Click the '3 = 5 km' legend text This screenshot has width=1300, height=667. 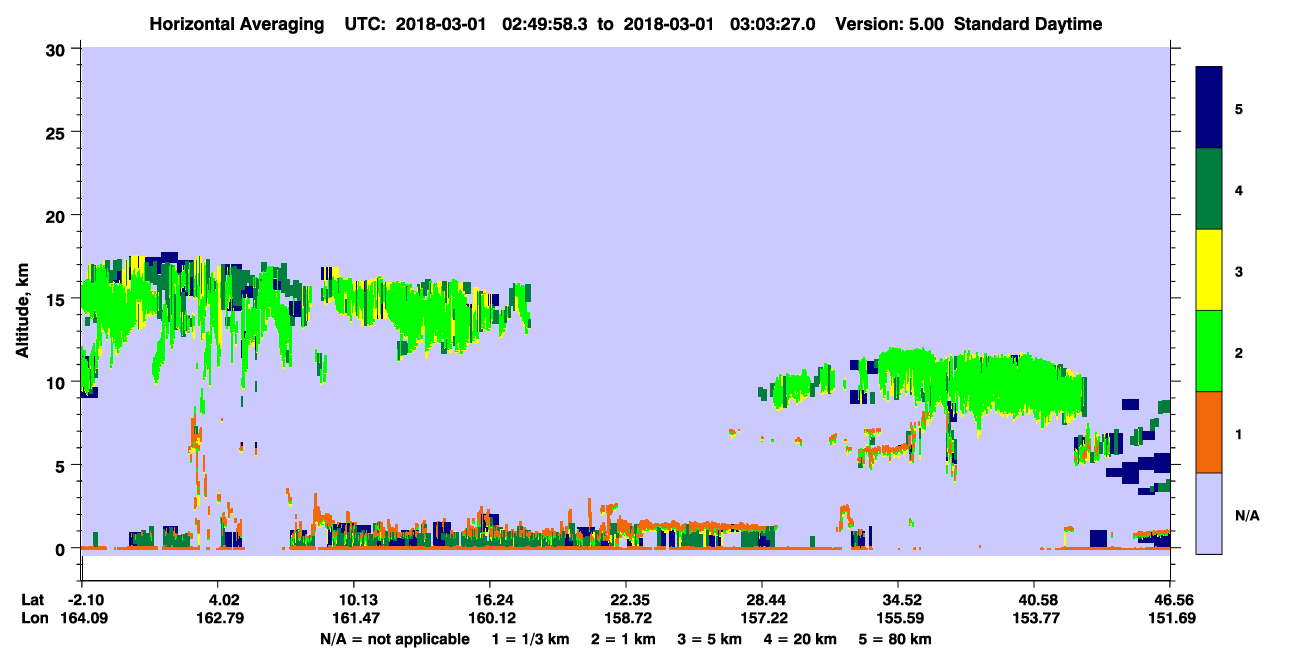tap(711, 639)
